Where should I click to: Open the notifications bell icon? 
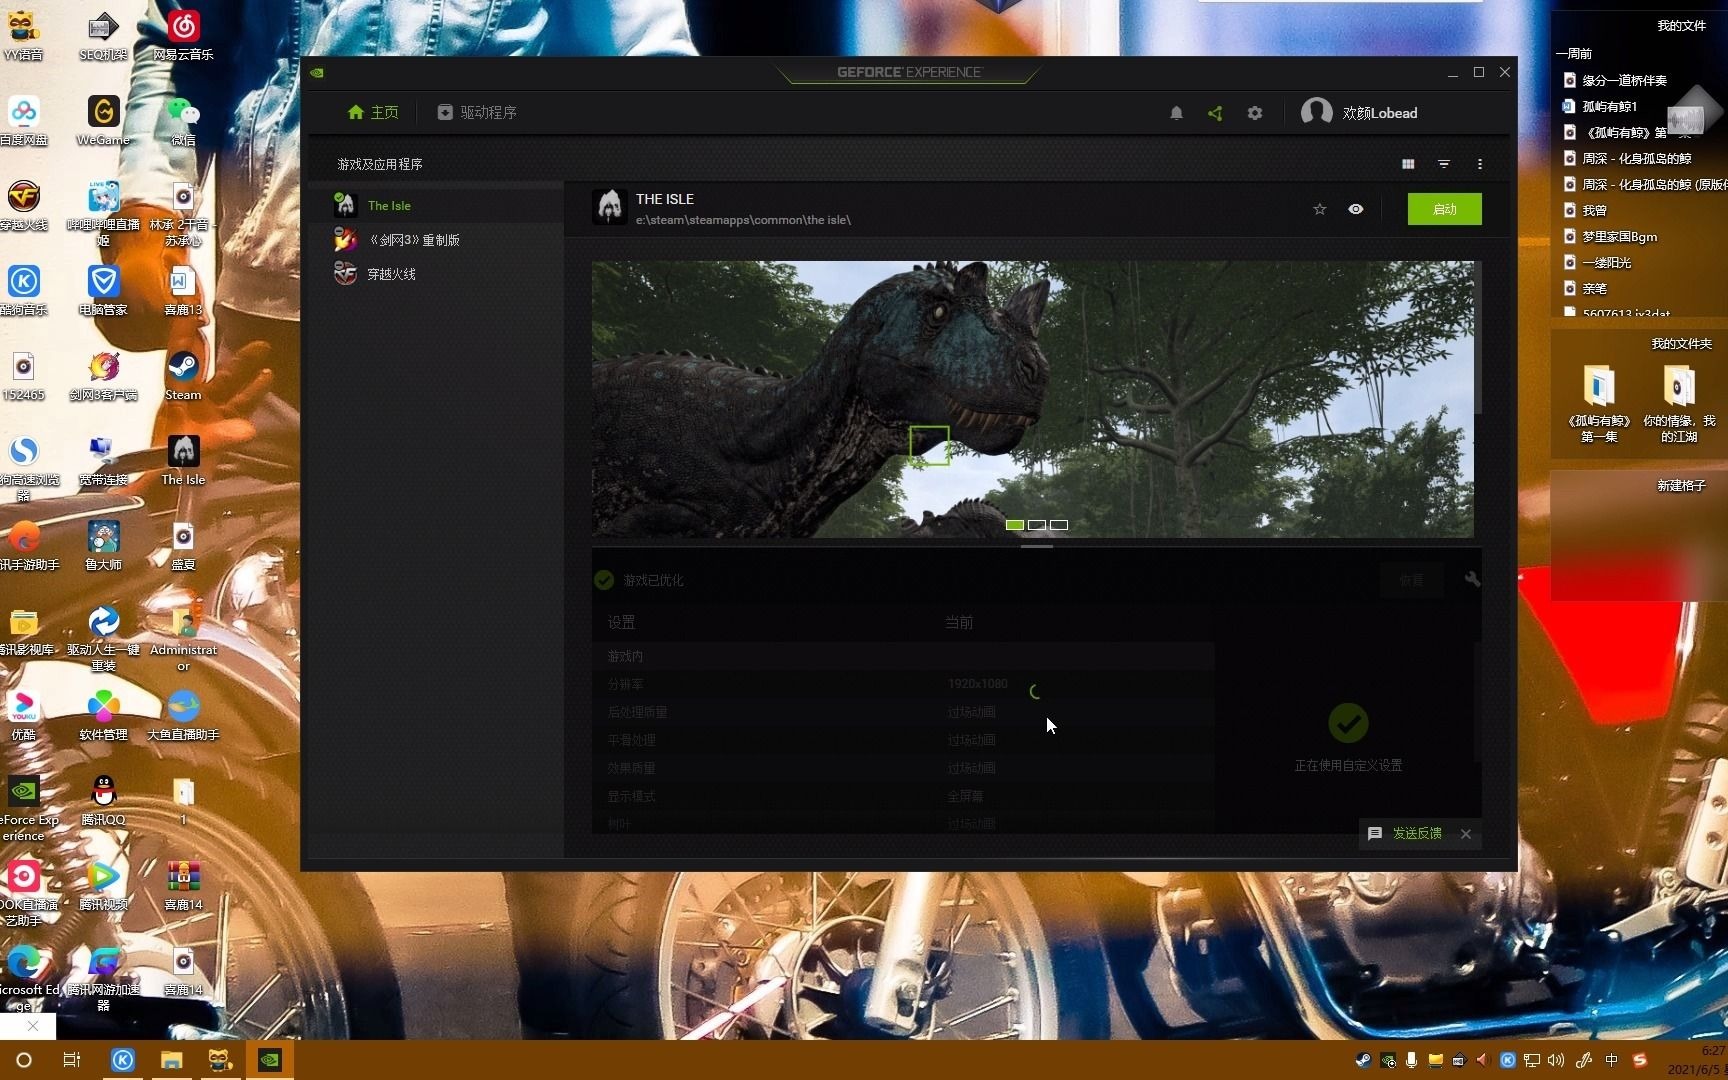[x=1176, y=113]
